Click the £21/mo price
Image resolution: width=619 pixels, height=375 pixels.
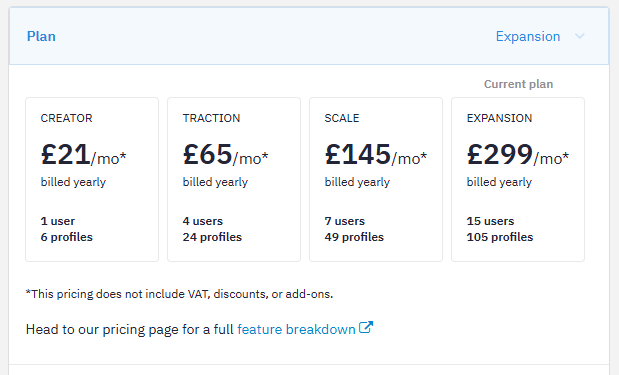pyautogui.click(x=84, y=155)
